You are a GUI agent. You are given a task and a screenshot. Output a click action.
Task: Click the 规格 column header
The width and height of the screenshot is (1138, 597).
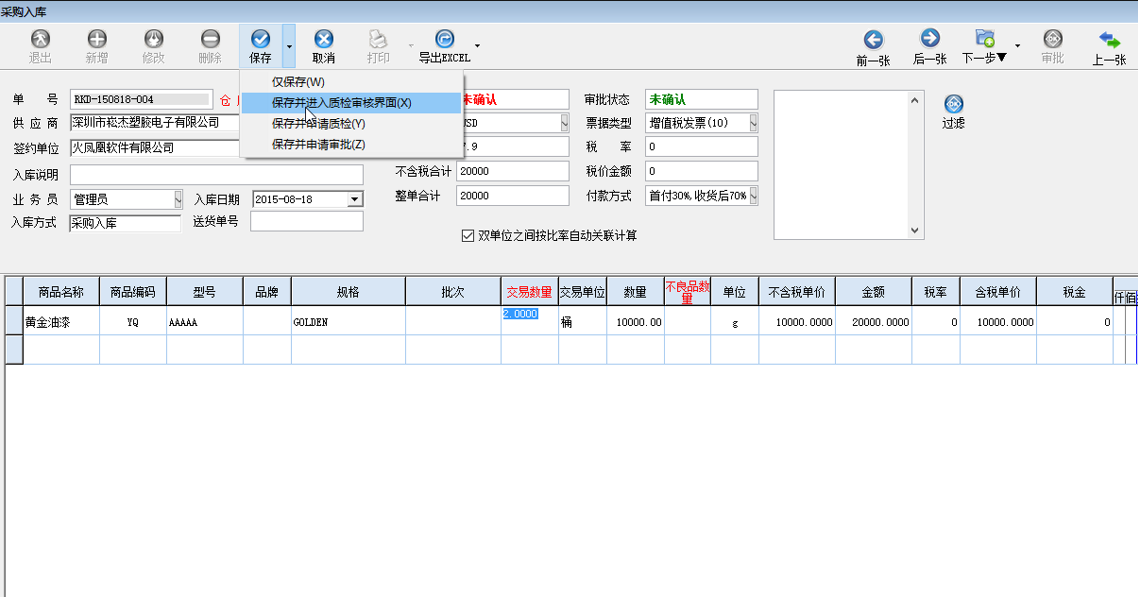tap(348, 292)
